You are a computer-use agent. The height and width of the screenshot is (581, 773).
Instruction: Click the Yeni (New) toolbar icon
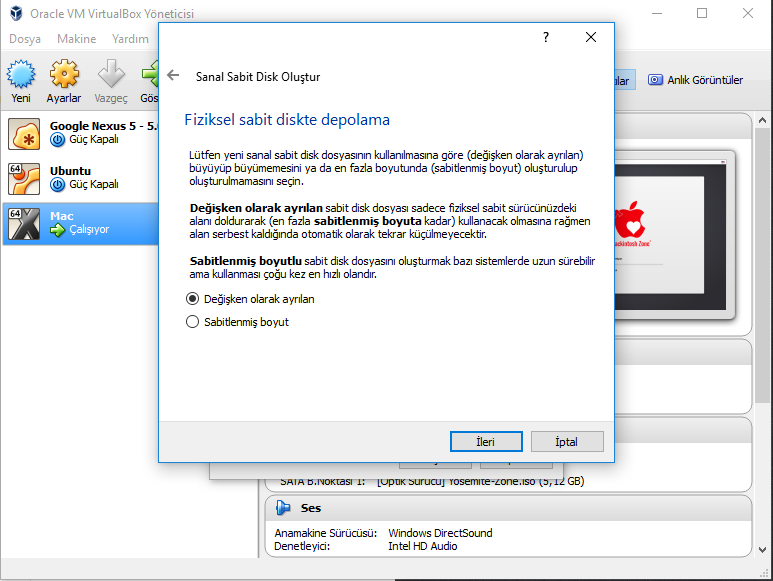(21, 74)
